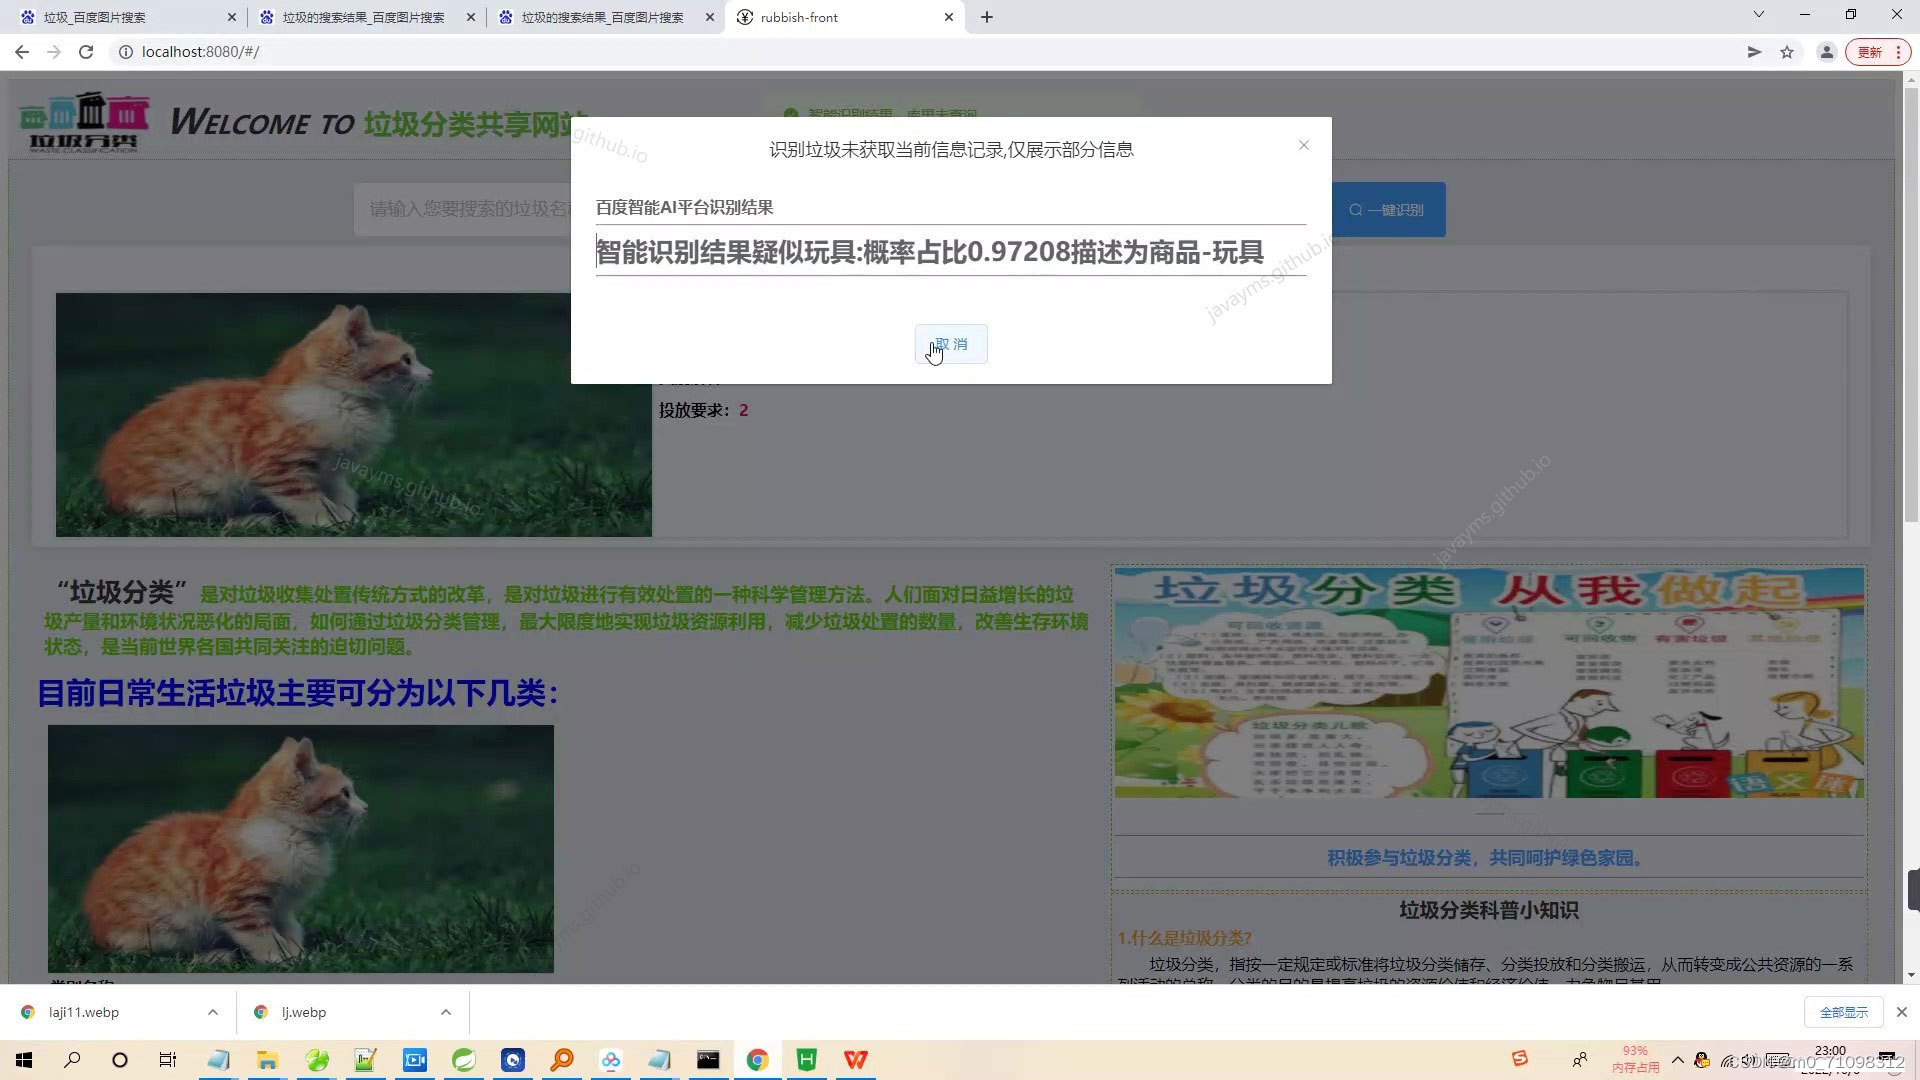The width and height of the screenshot is (1920, 1080).
Task: Click 全部显示 in the downloads bar
Action: pos(1843,1012)
